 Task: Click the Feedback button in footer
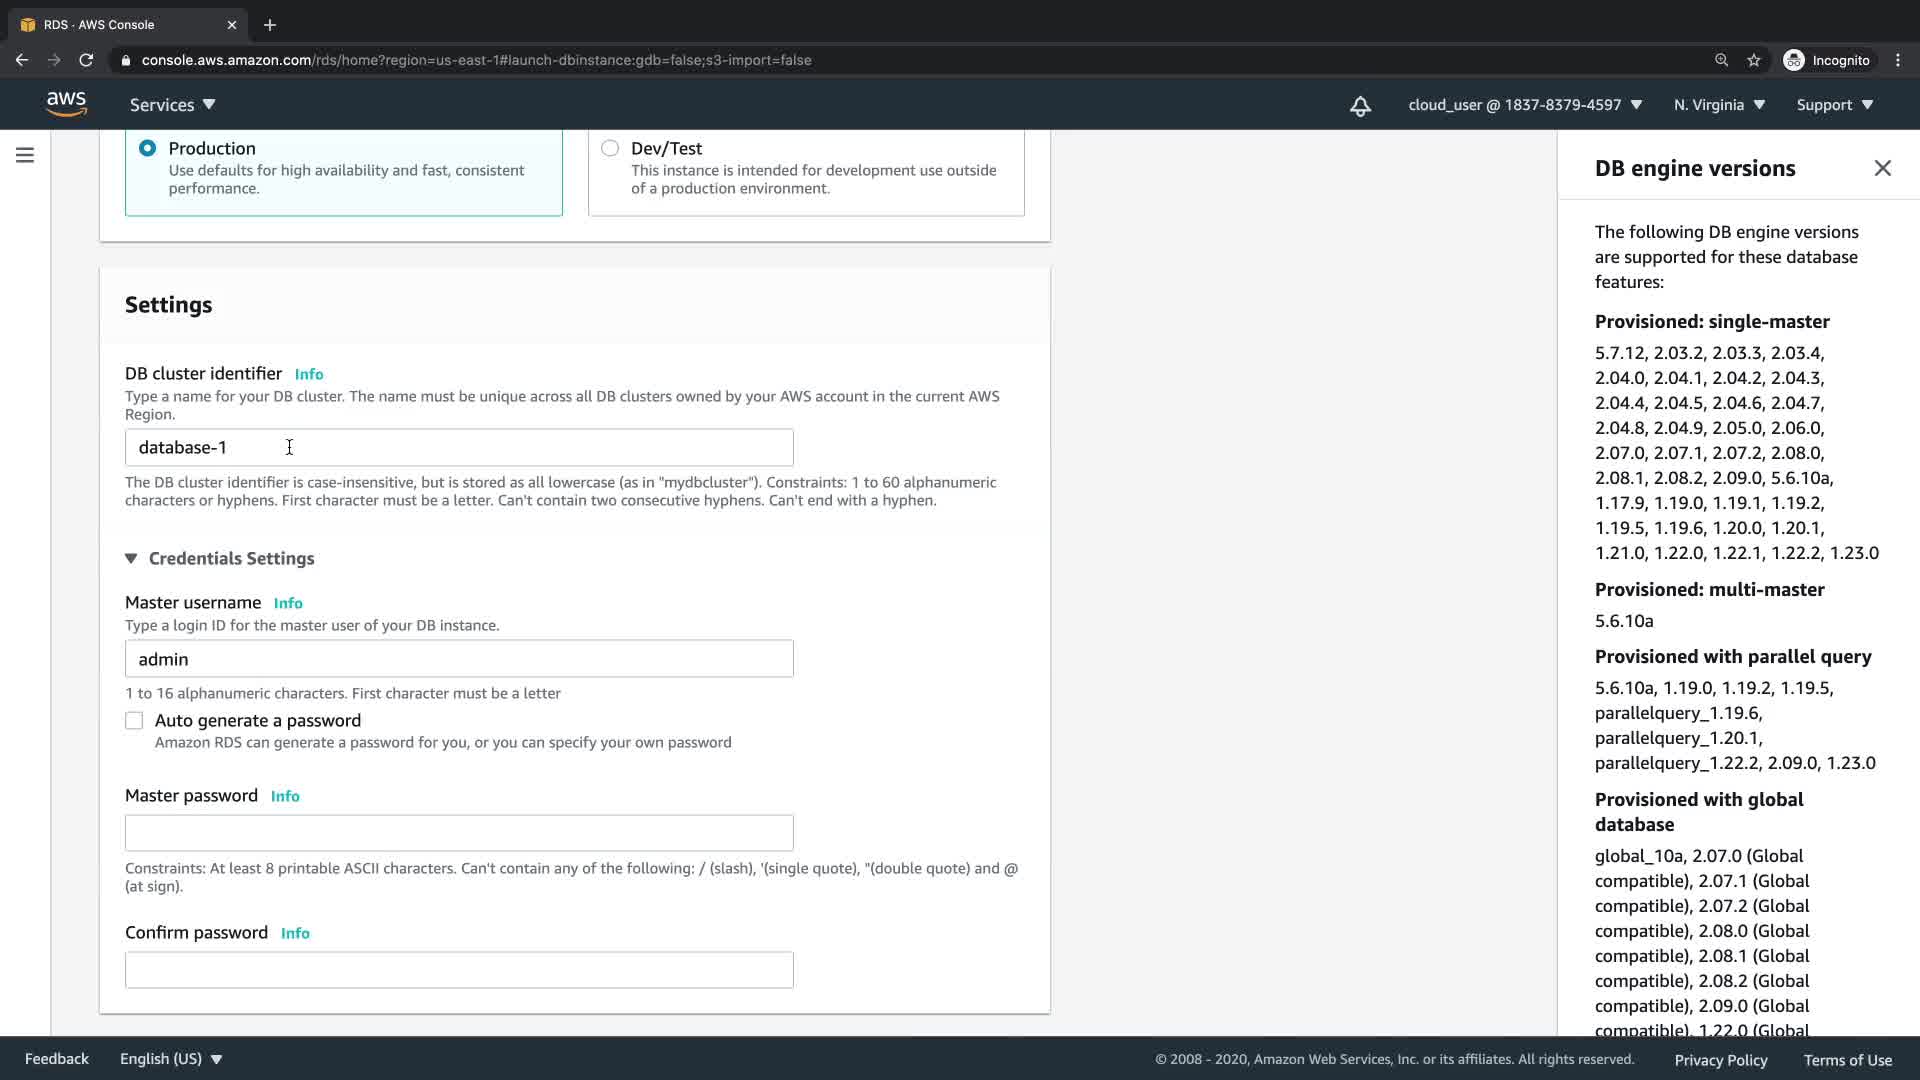[57, 1059]
